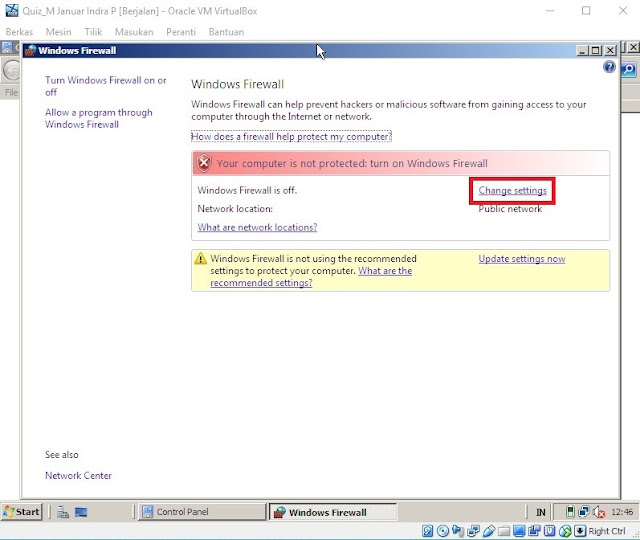Viewport: 640px width, 540px height.
Task: Open the Bantuan menu
Action: 226,32
